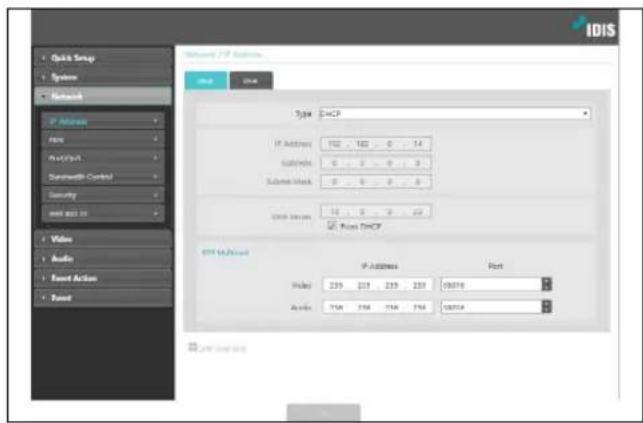643x423 pixels.
Task: Open the IEEE 802.1X submenu item
Action: coord(103,214)
